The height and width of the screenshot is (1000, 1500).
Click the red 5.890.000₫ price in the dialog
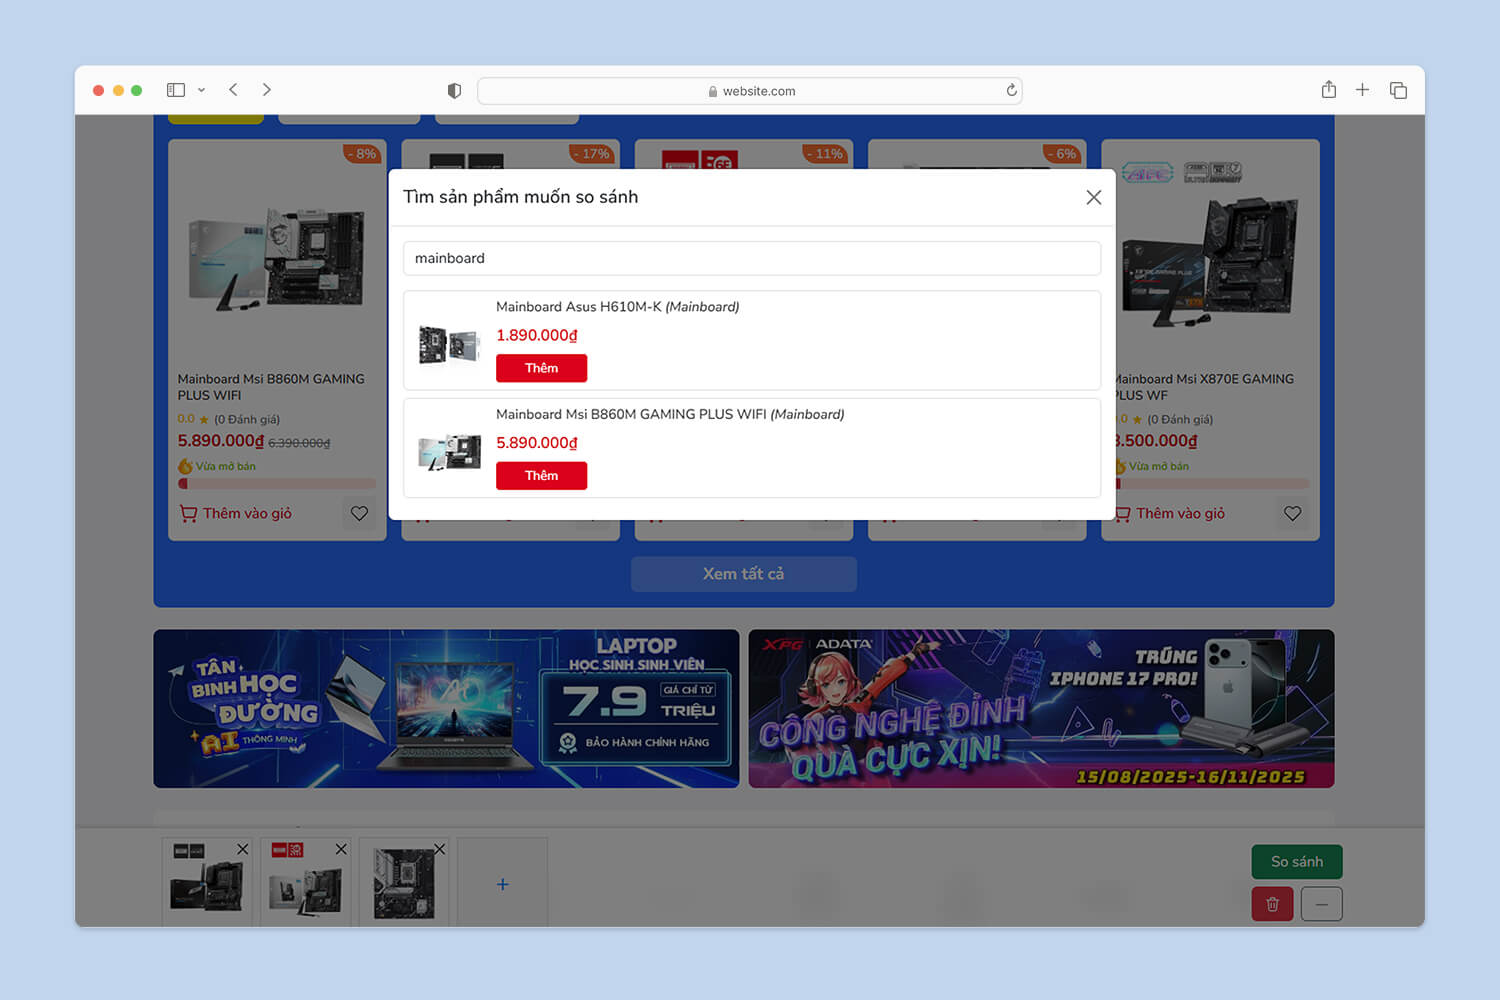[x=537, y=443]
